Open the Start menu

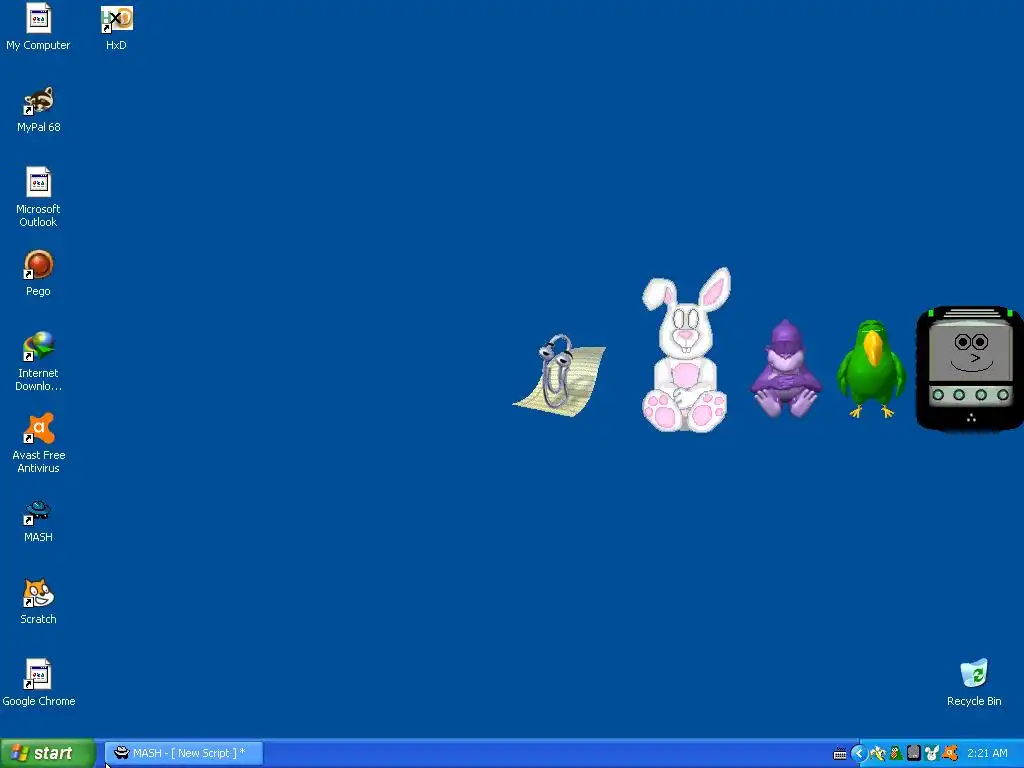(48, 754)
